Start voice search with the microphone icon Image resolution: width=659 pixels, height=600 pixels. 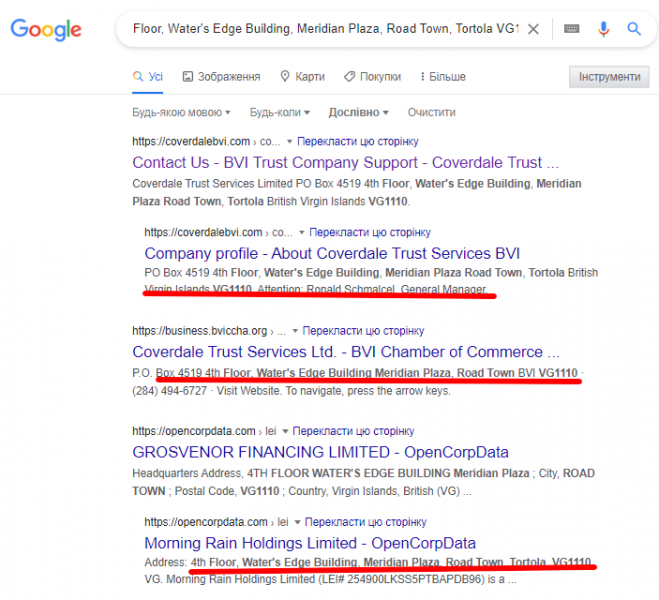click(604, 29)
